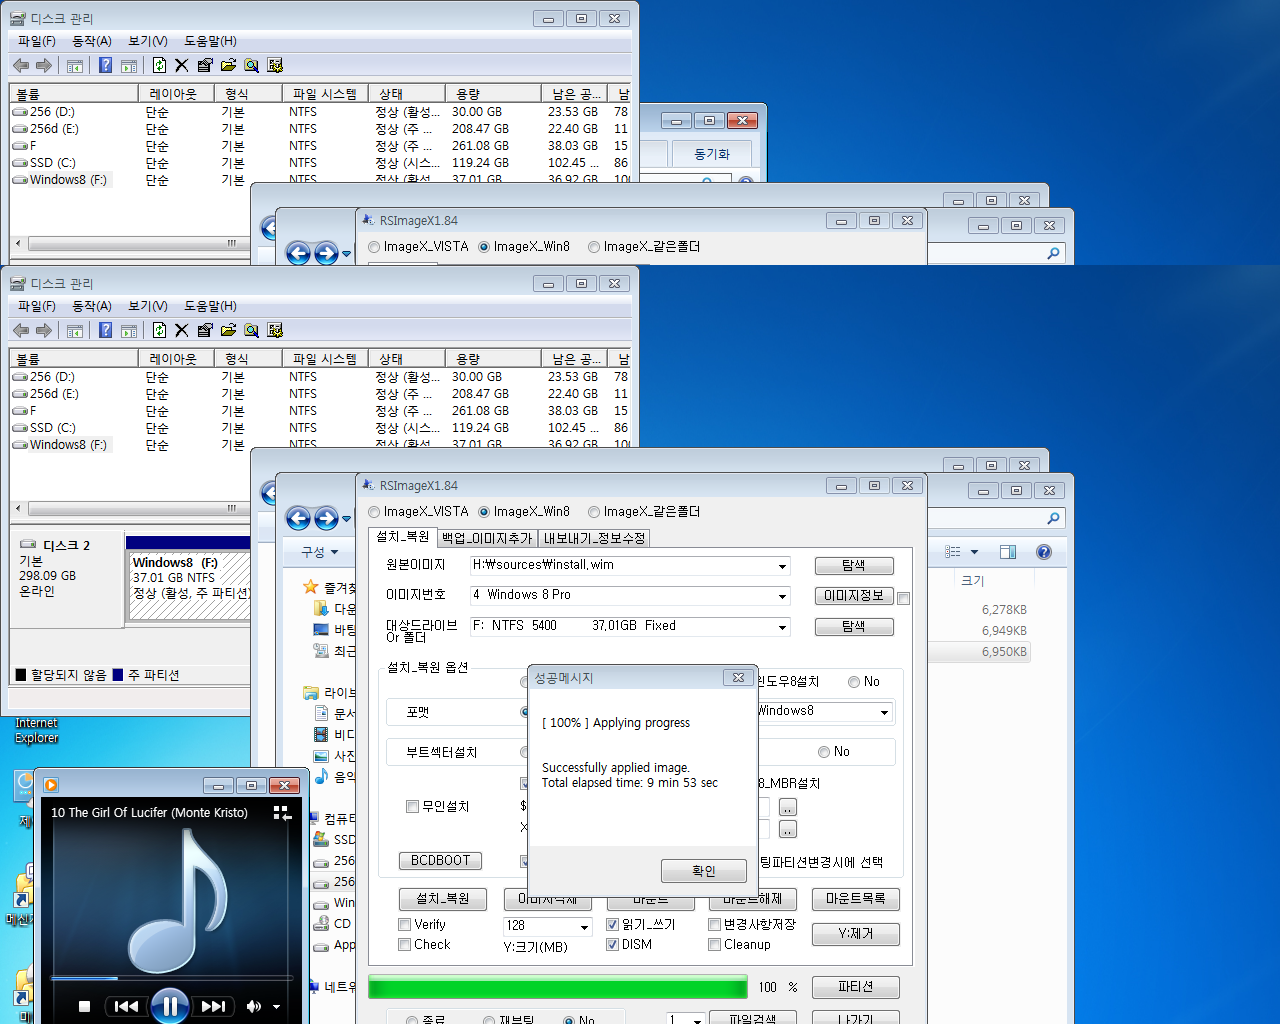This screenshot has width=1280, height=1024.
Task: Mute Media Player with the speaker icon
Action: coord(254,1006)
